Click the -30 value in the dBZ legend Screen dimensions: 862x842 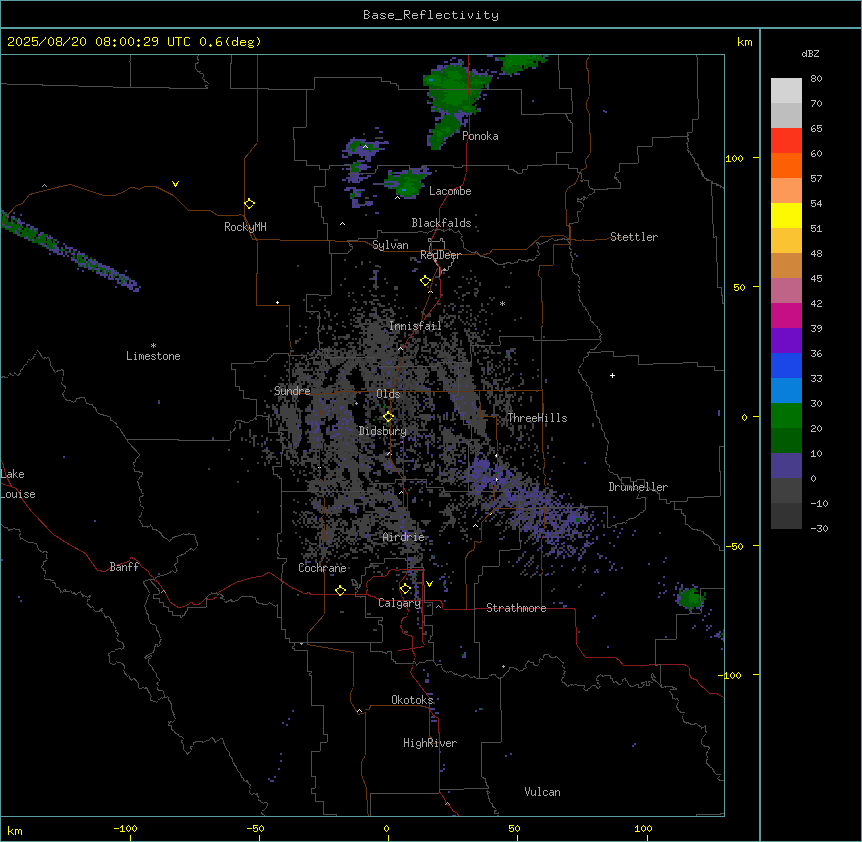tap(819, 528)
